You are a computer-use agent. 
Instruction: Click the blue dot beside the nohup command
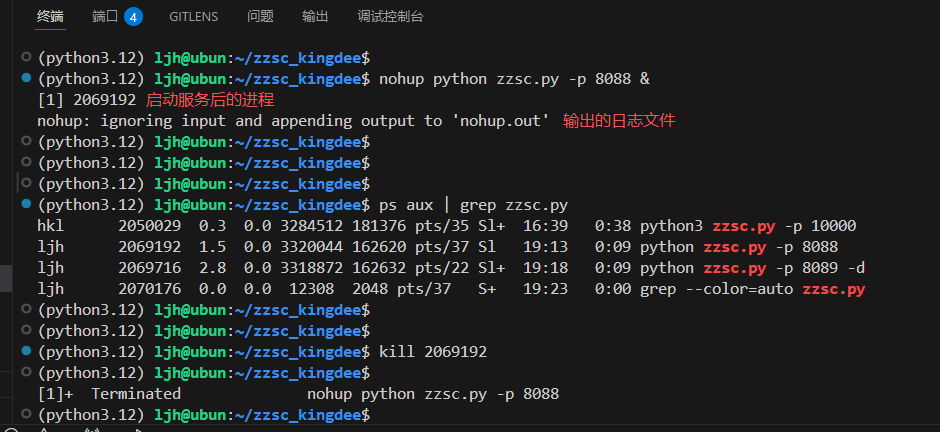pos(26,77)
